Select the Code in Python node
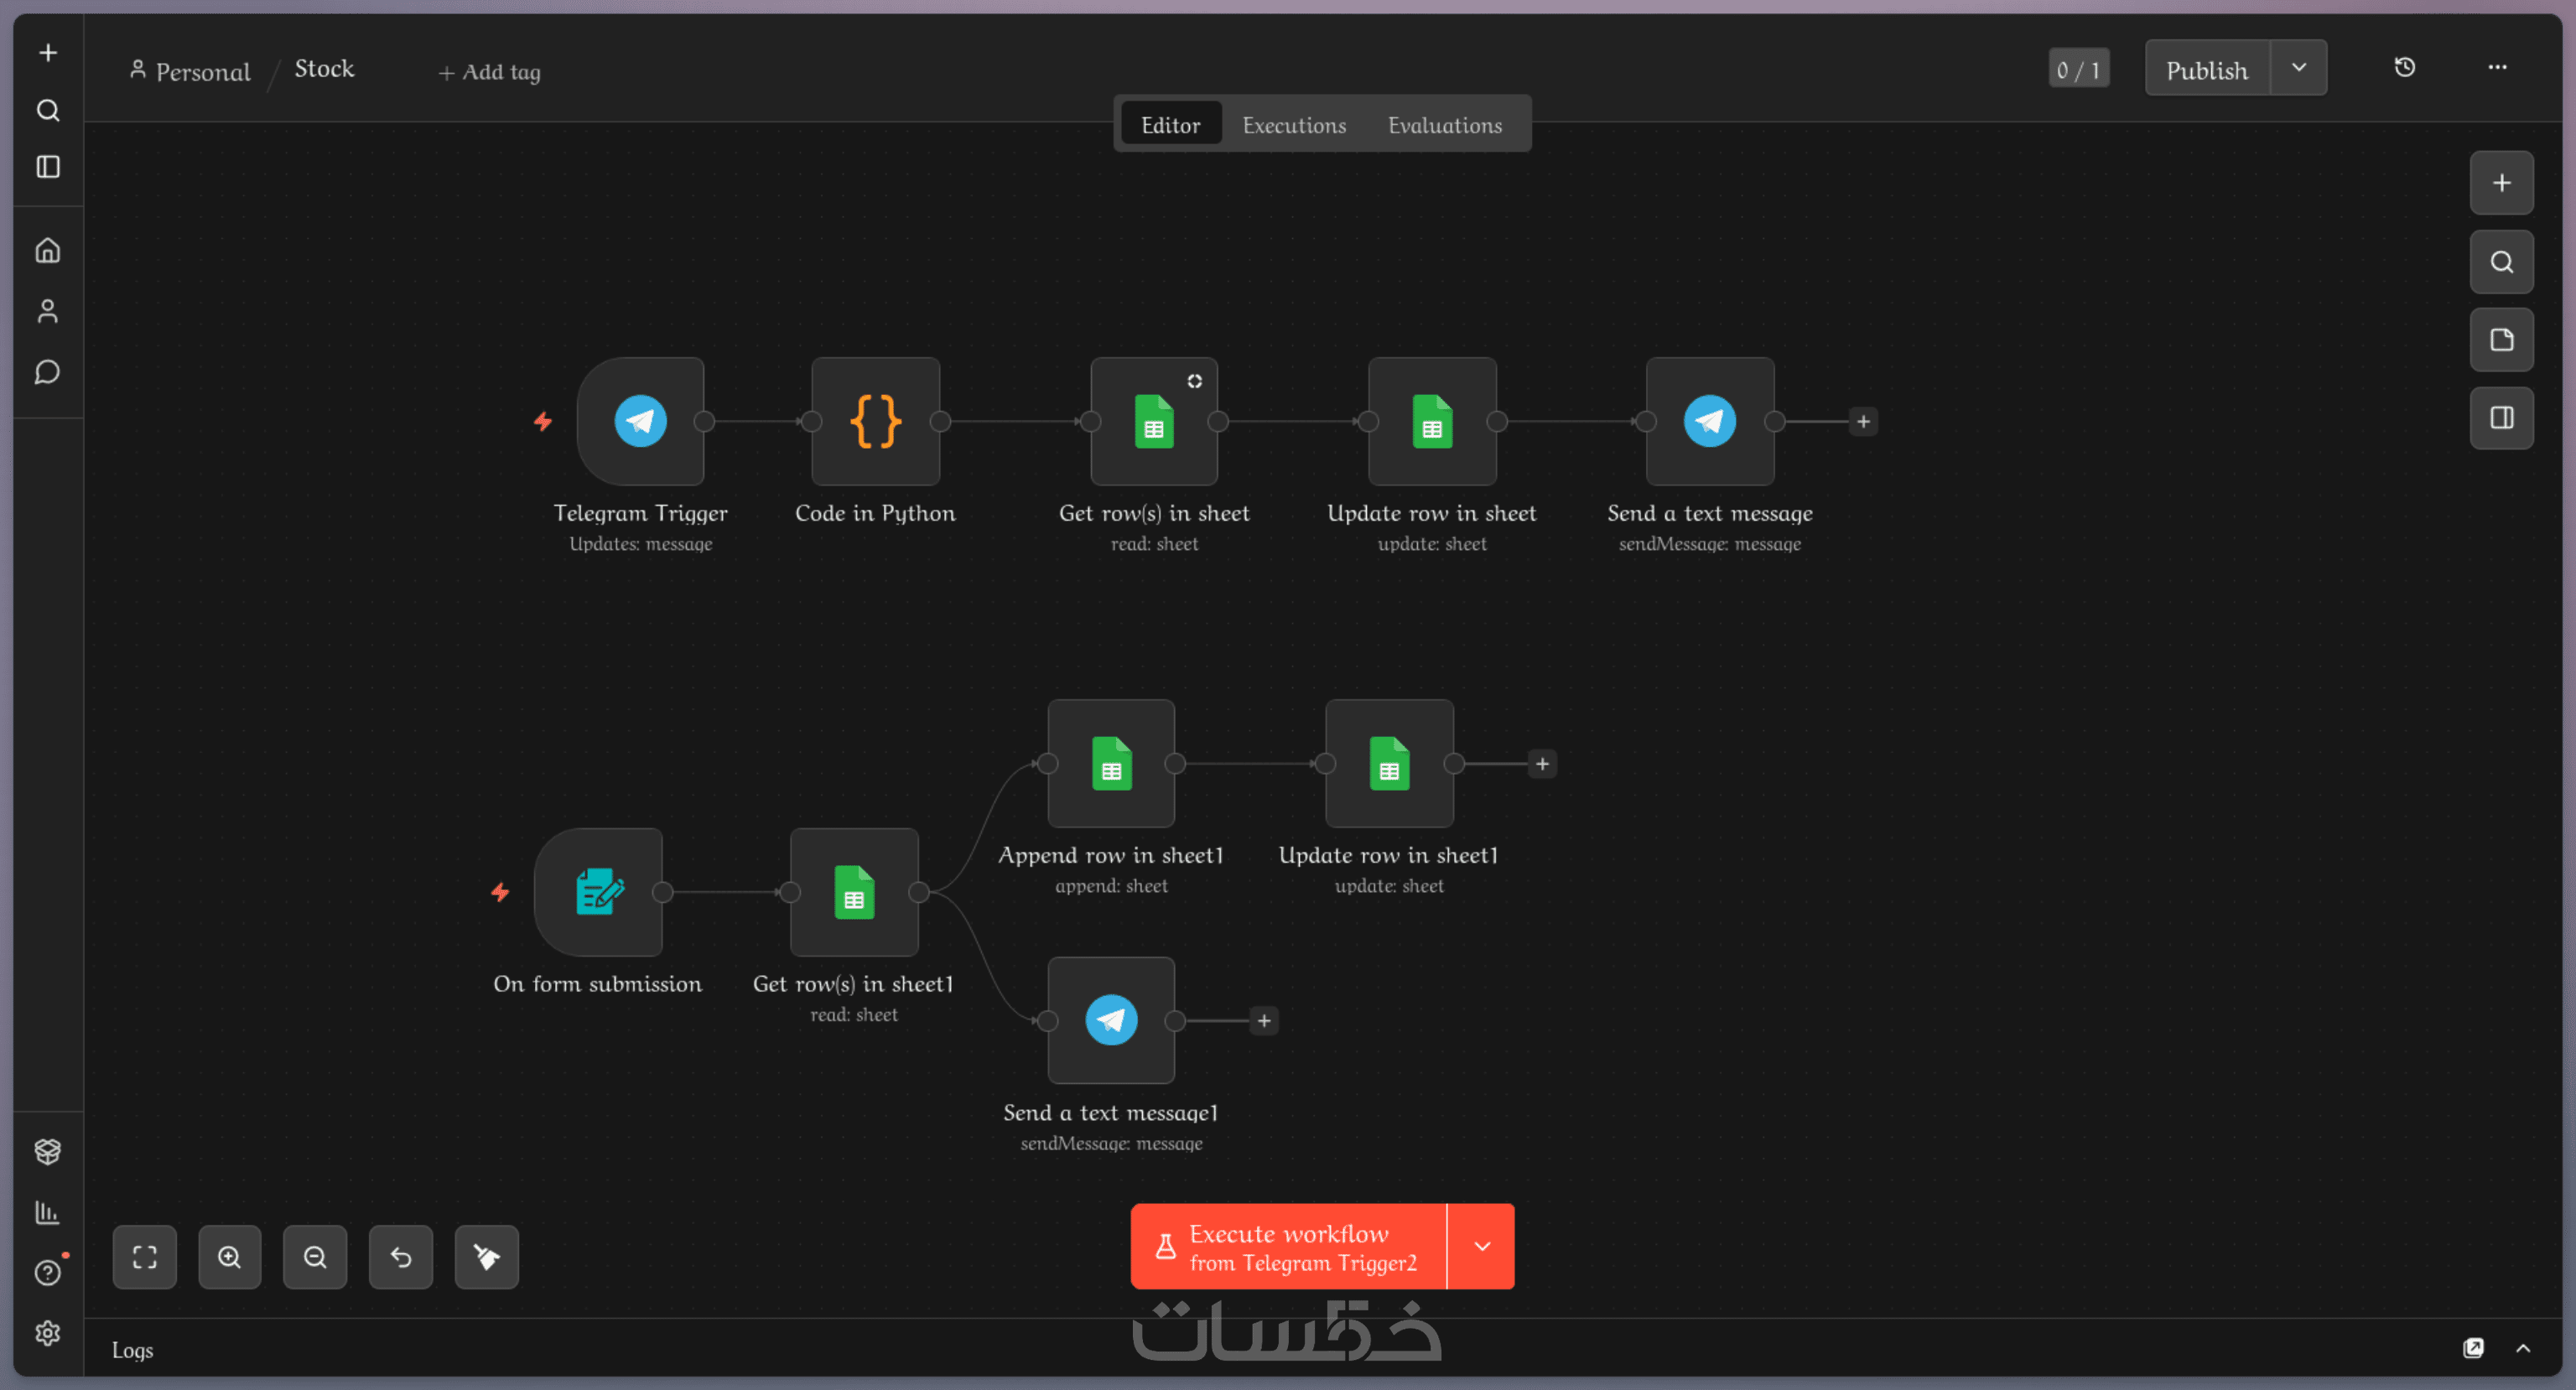2576x1390 pixels. 875,421
